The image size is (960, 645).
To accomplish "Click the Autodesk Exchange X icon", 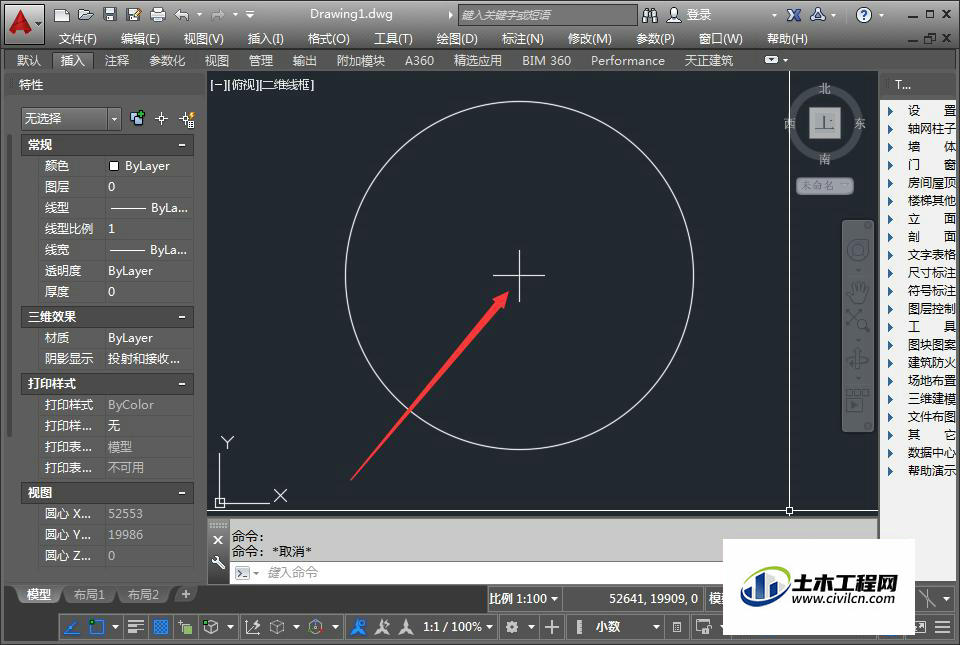I will 794,15.
